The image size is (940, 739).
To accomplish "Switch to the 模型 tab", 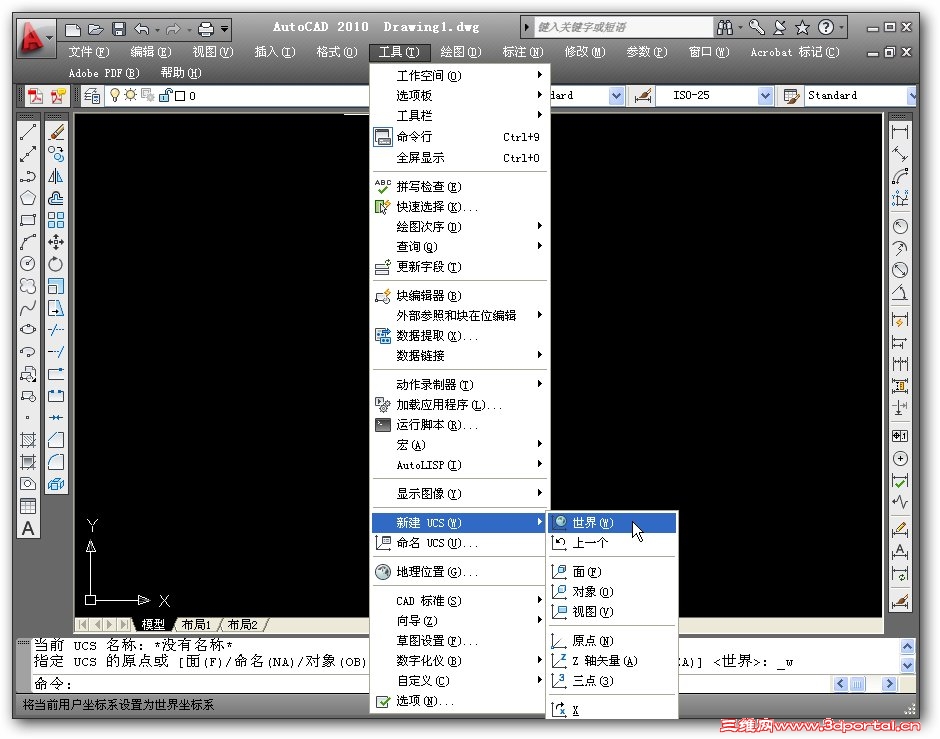I will pos(153,625).
